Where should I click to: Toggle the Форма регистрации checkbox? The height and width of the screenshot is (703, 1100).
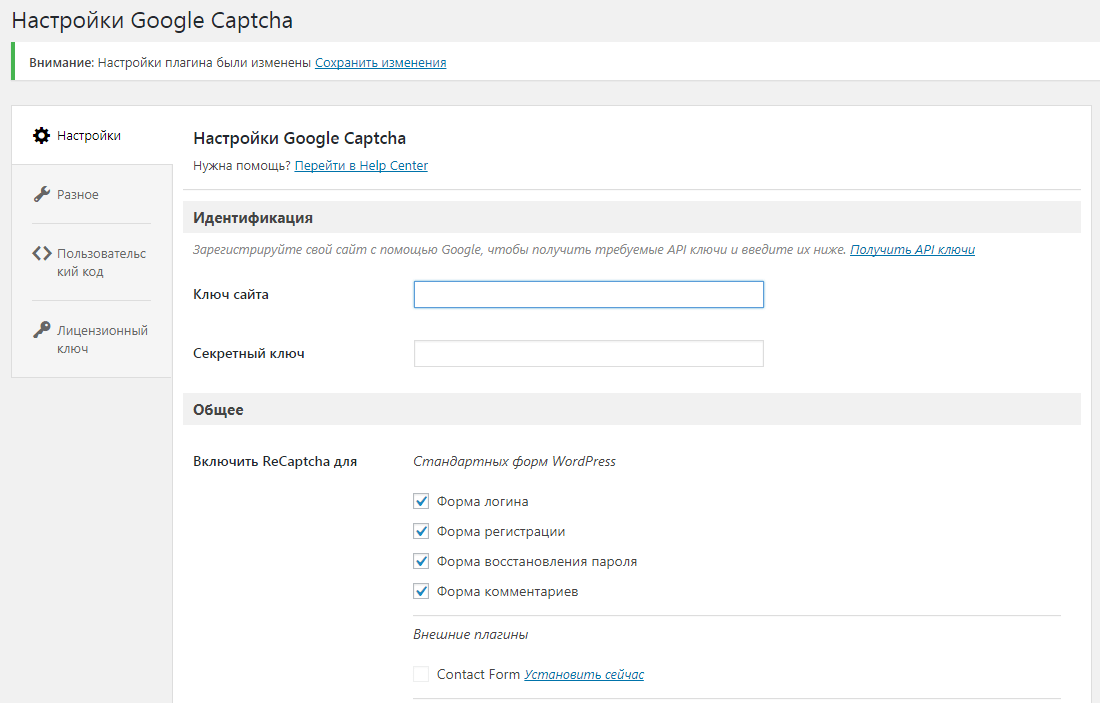pyautogui.click(x=421, y=531)
